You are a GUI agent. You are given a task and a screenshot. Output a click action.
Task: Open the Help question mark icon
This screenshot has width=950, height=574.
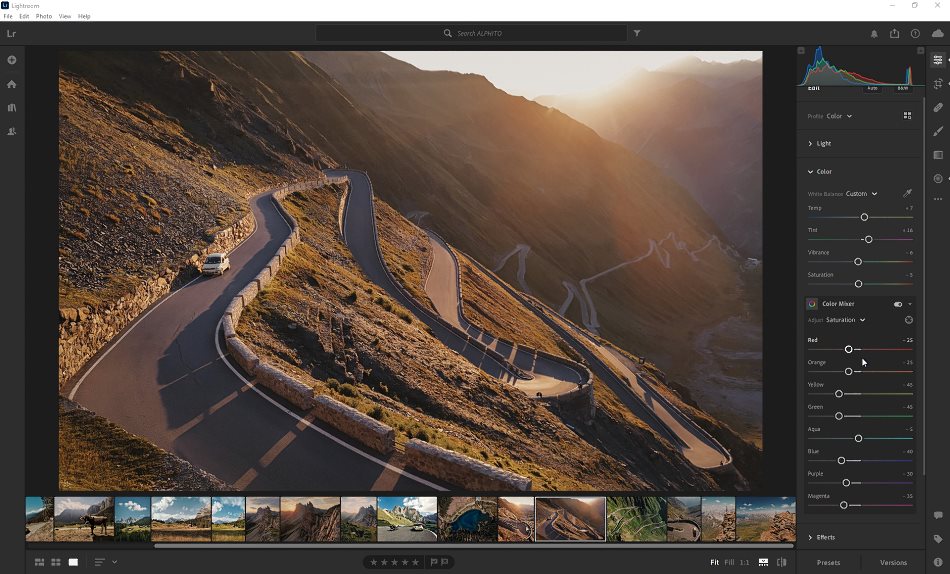pos(915,33)
